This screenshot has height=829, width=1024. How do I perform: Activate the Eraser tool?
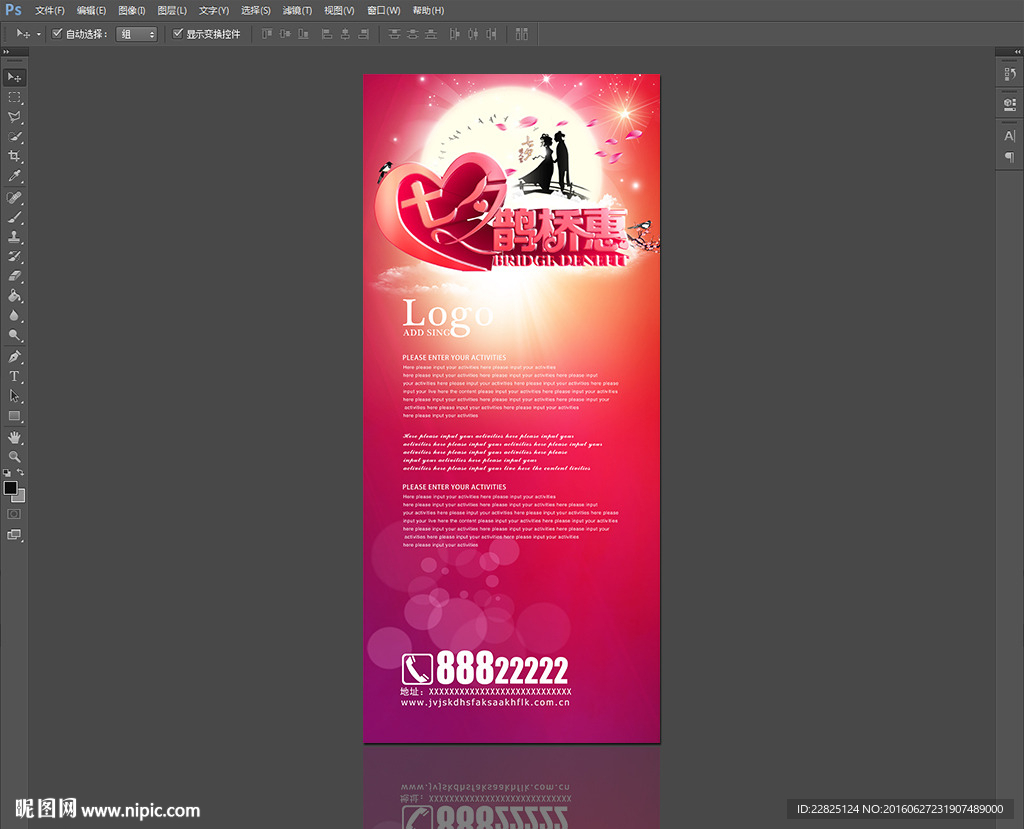[x=14, y=277]
